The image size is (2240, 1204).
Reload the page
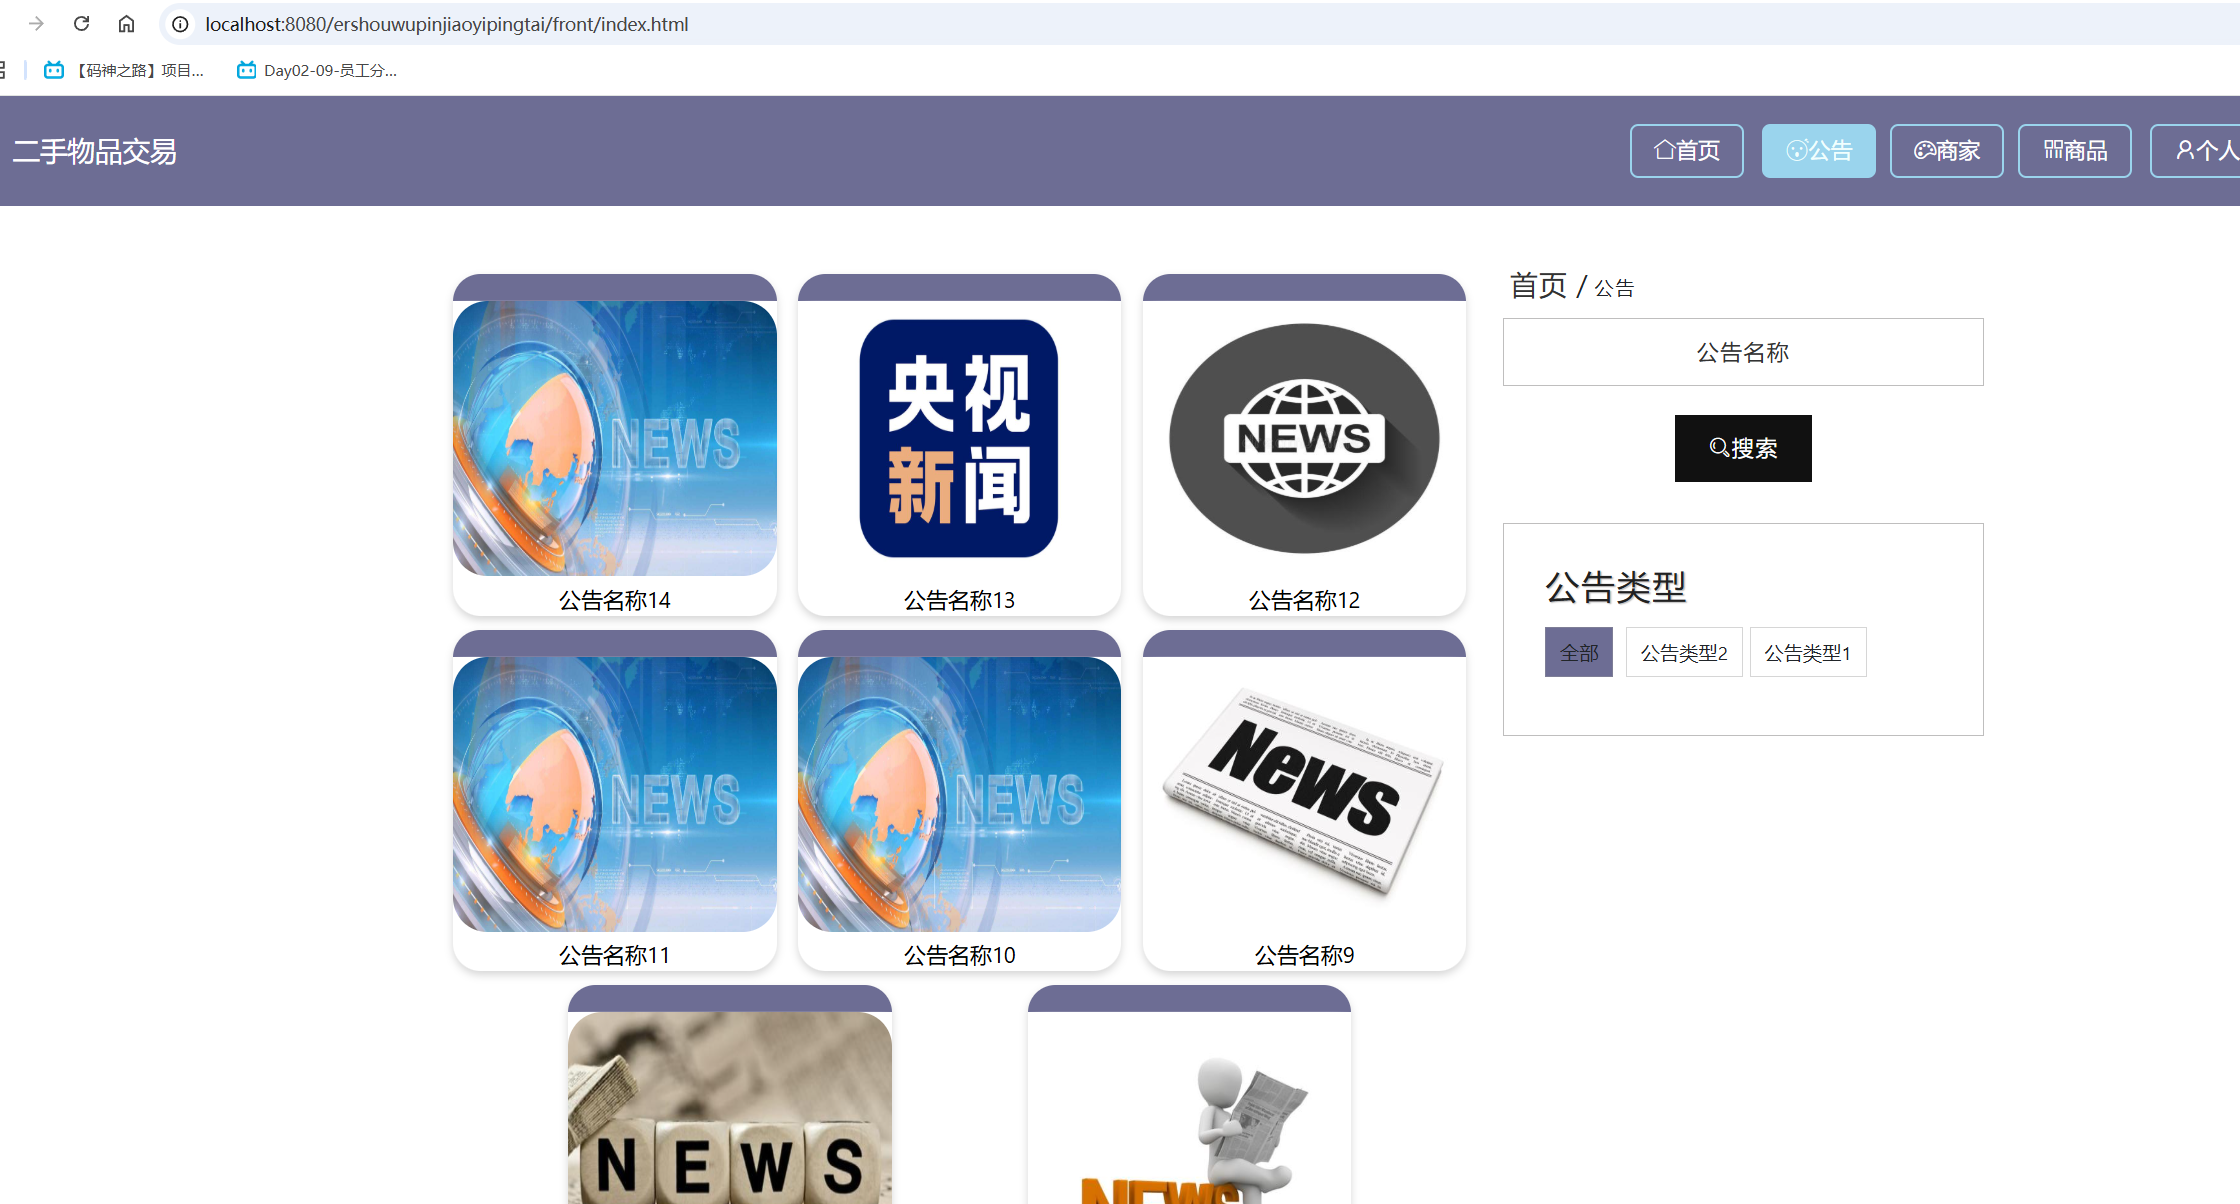(82, 24)
